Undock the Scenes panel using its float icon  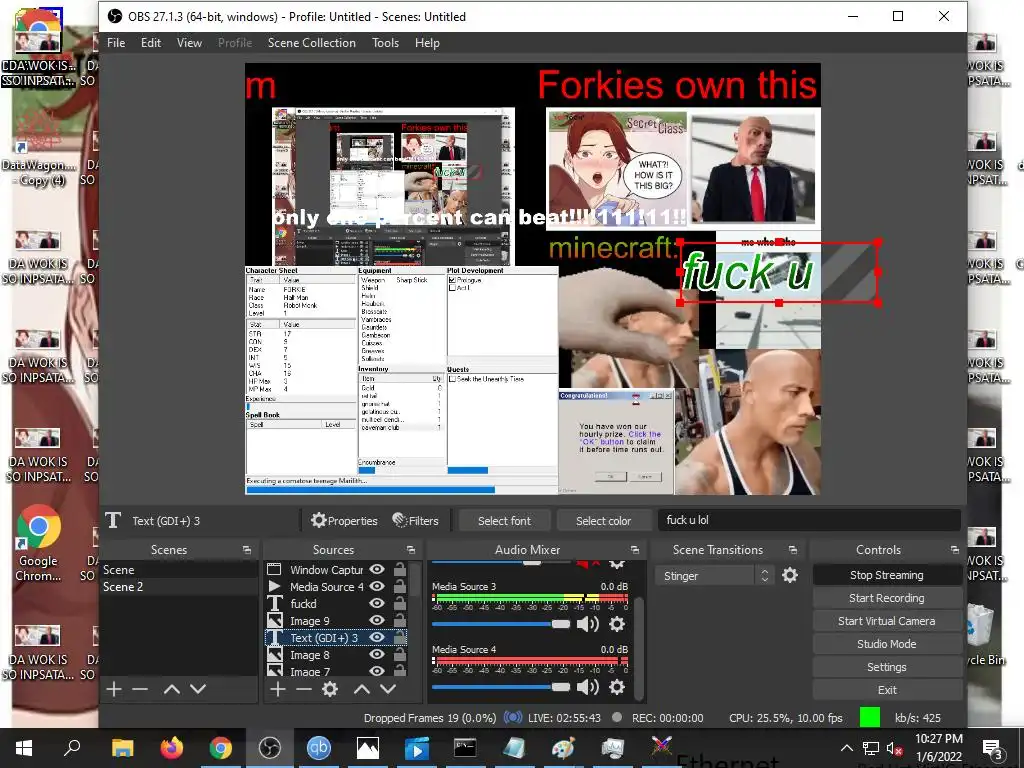247,550
